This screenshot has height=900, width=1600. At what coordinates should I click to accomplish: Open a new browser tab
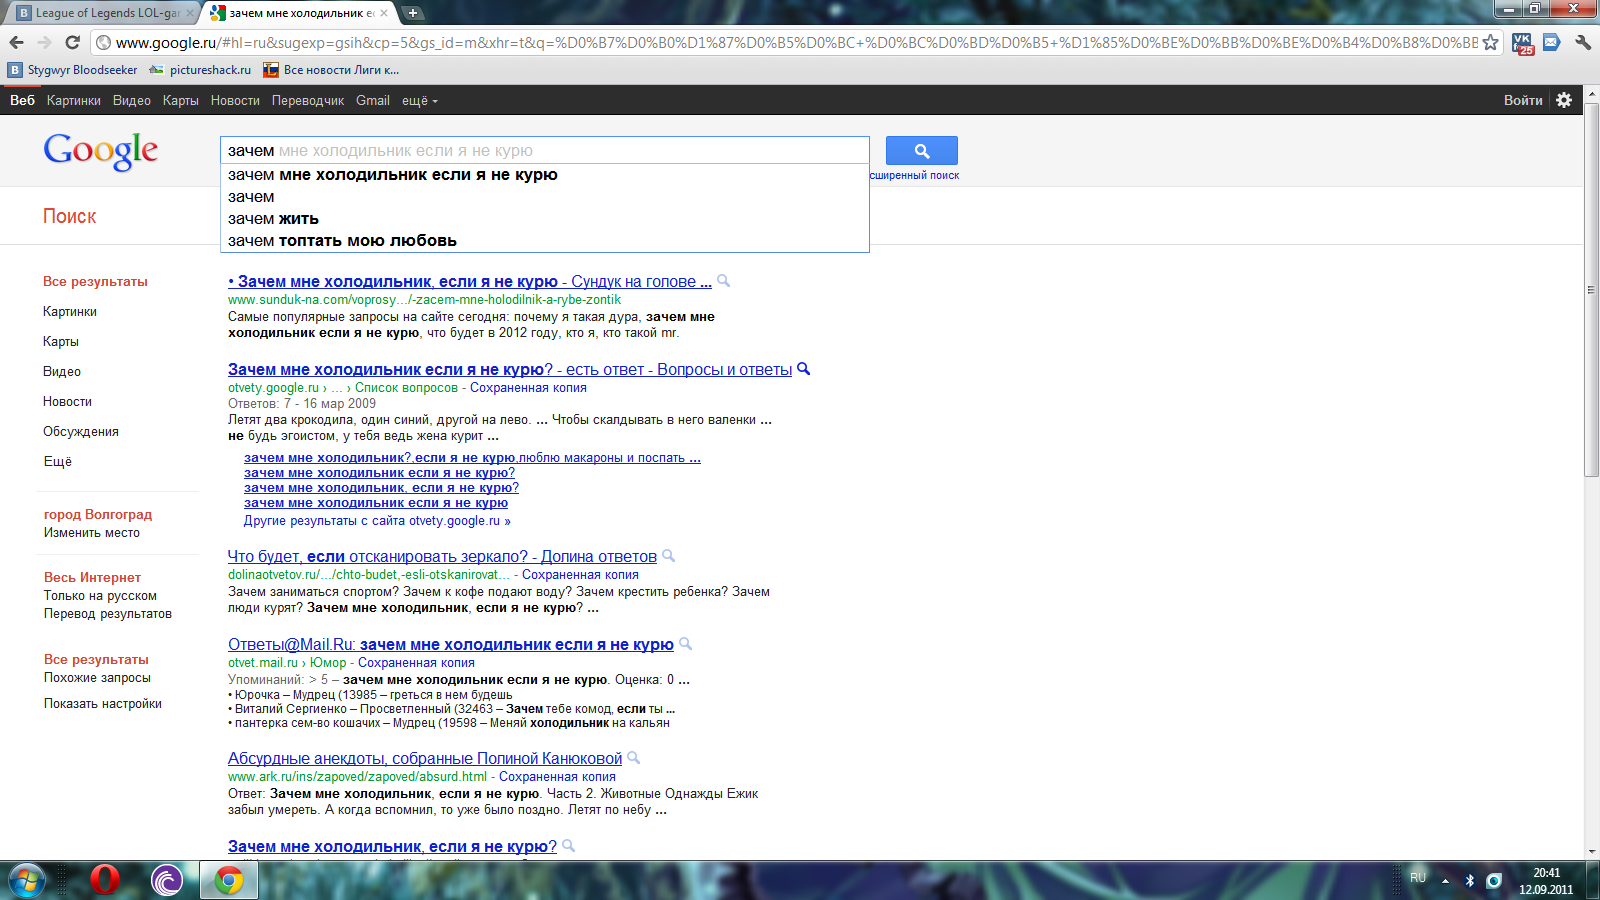tap(413, 13)
